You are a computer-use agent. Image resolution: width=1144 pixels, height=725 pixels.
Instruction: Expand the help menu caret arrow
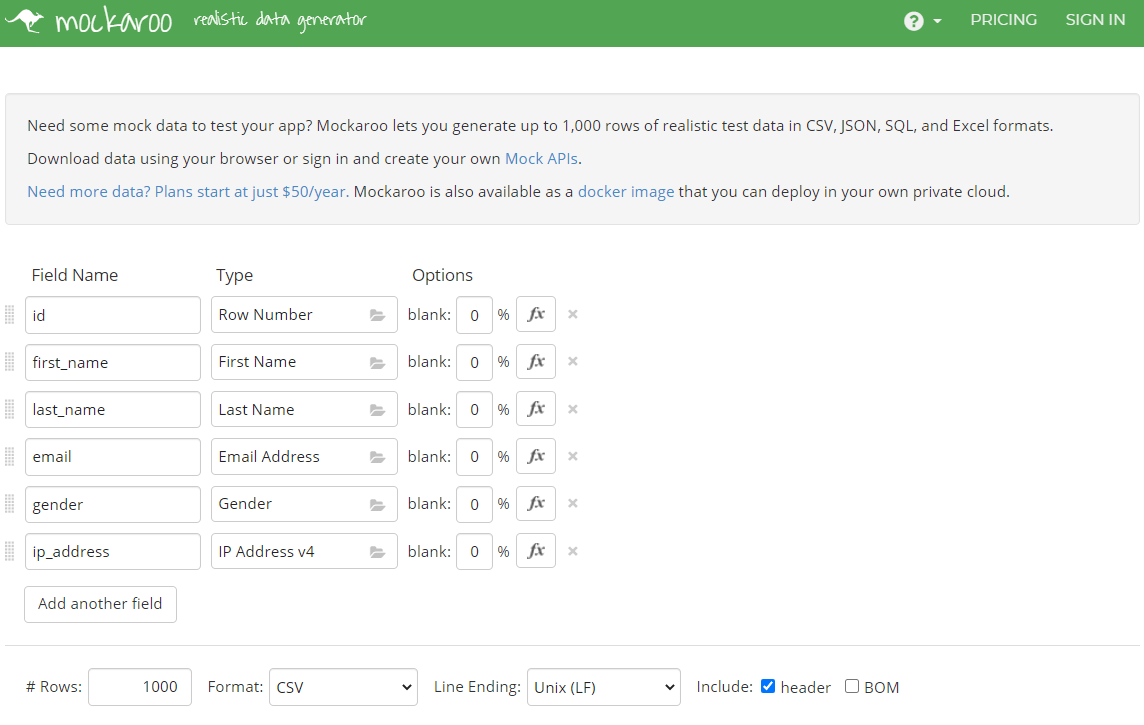(938, 21)
